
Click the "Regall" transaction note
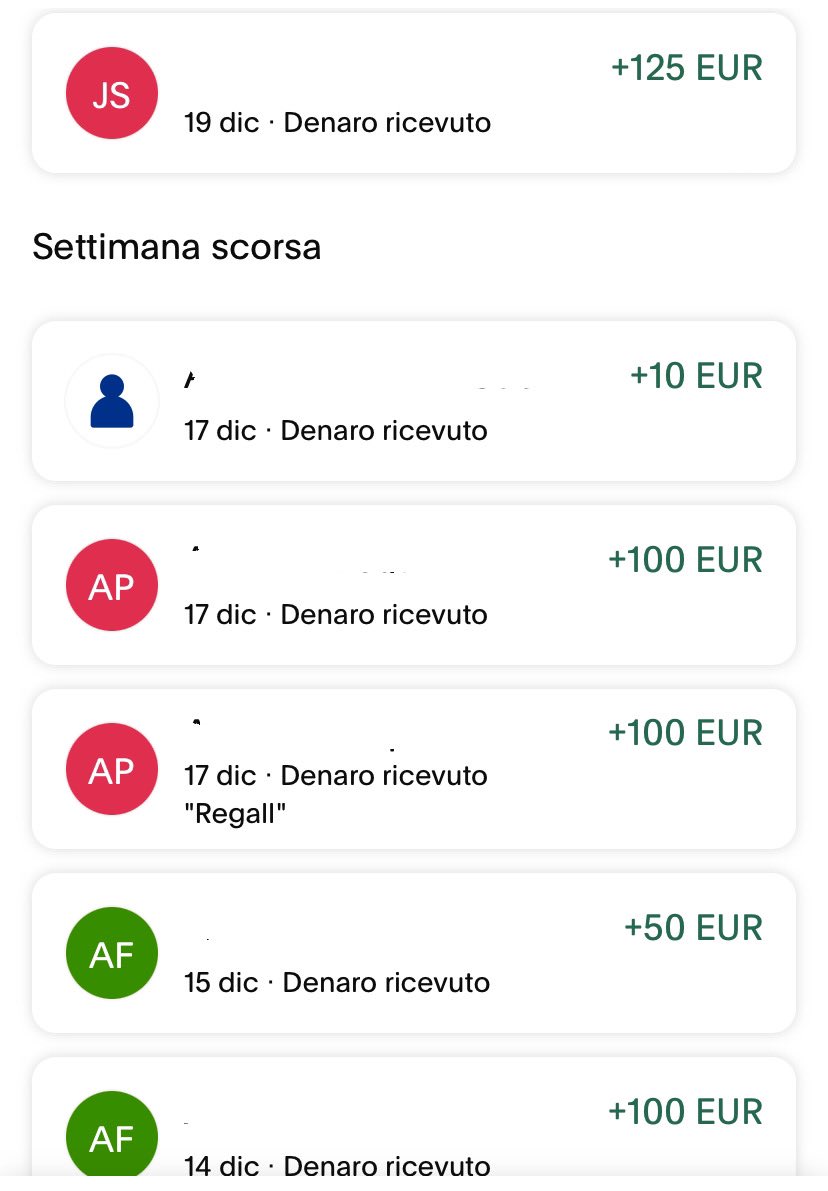(x=235, y=814)
